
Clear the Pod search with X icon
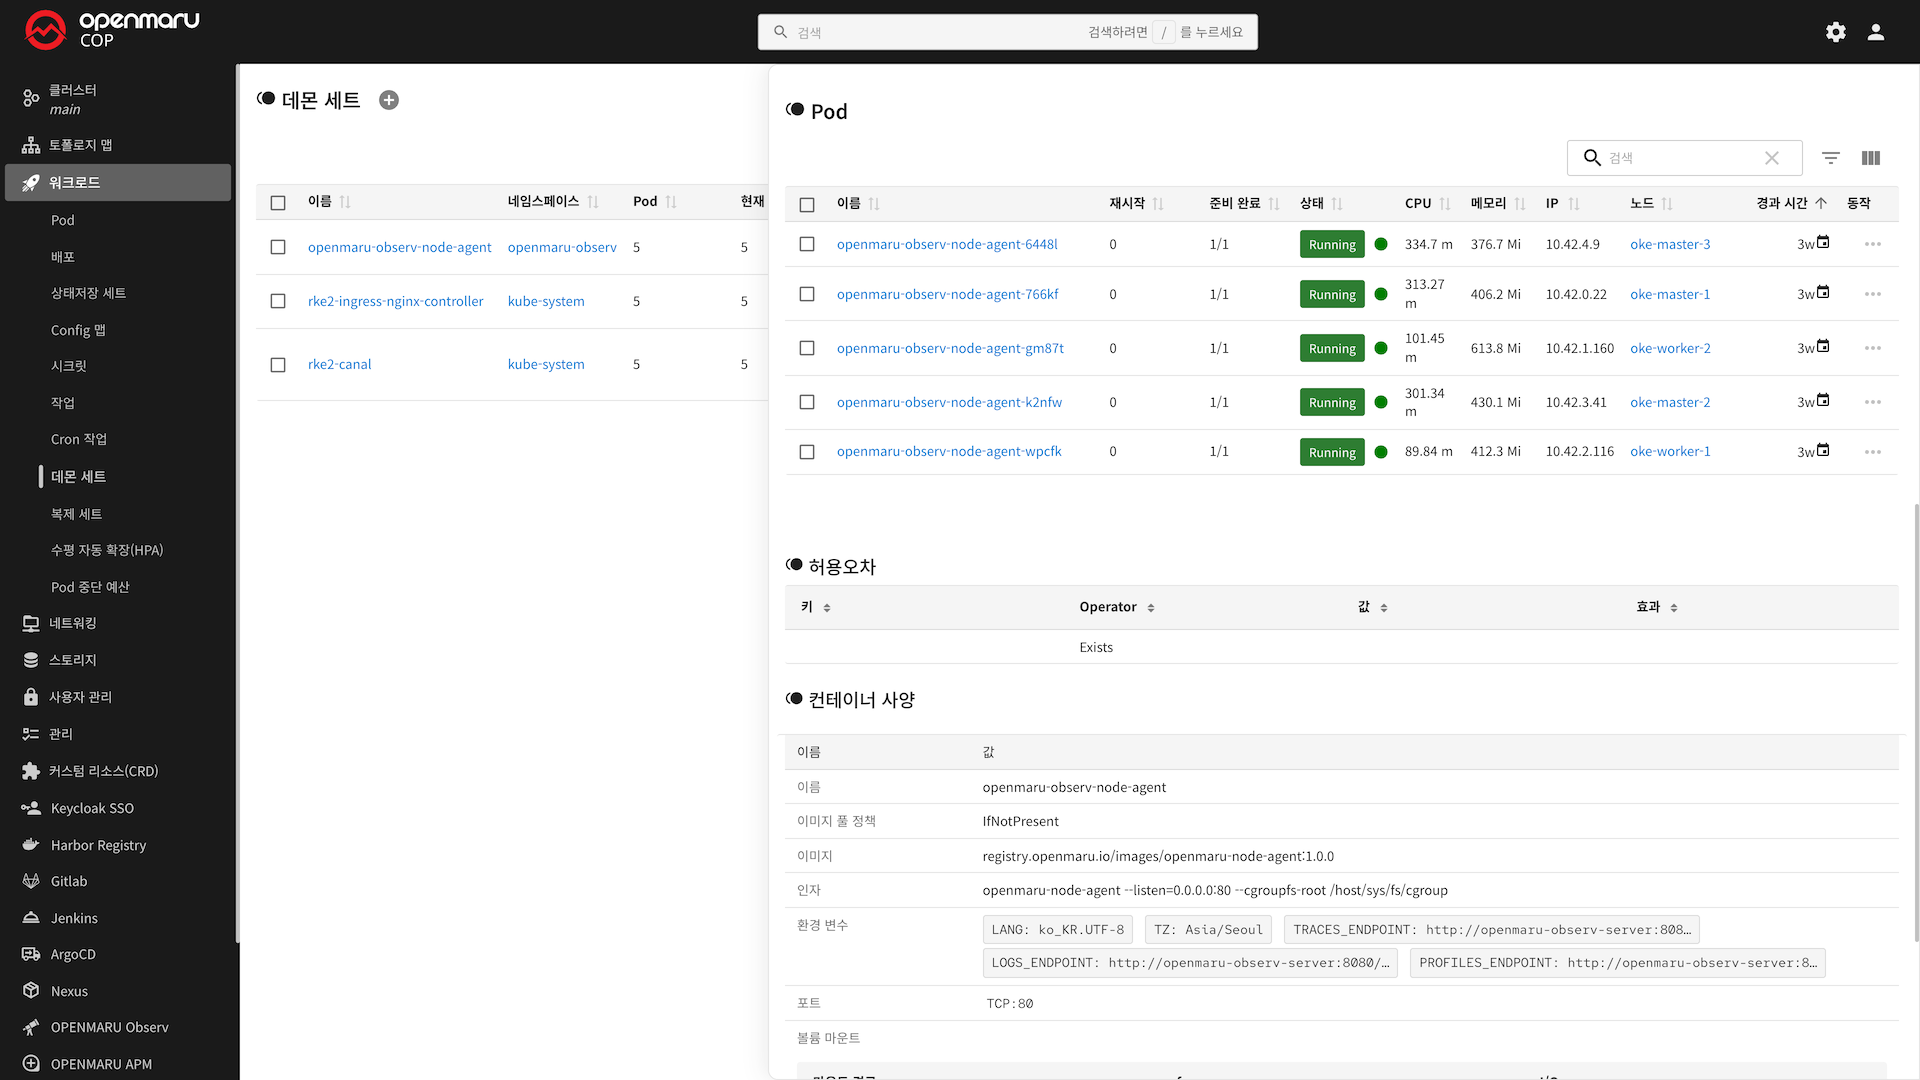coord(1771,158)
